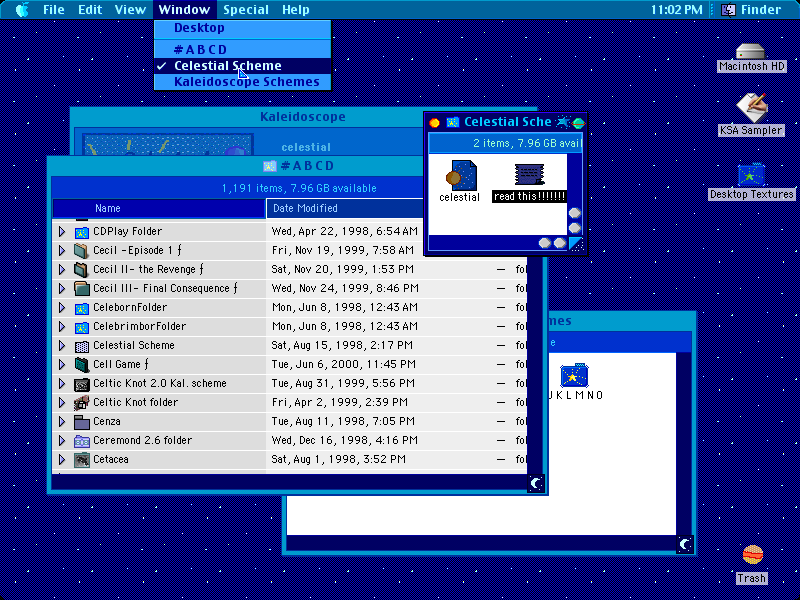The width and height of the screenshot is (800, 600).
Task: Expand the CelebrimborFolder row
Action: (x=62, y=327)
